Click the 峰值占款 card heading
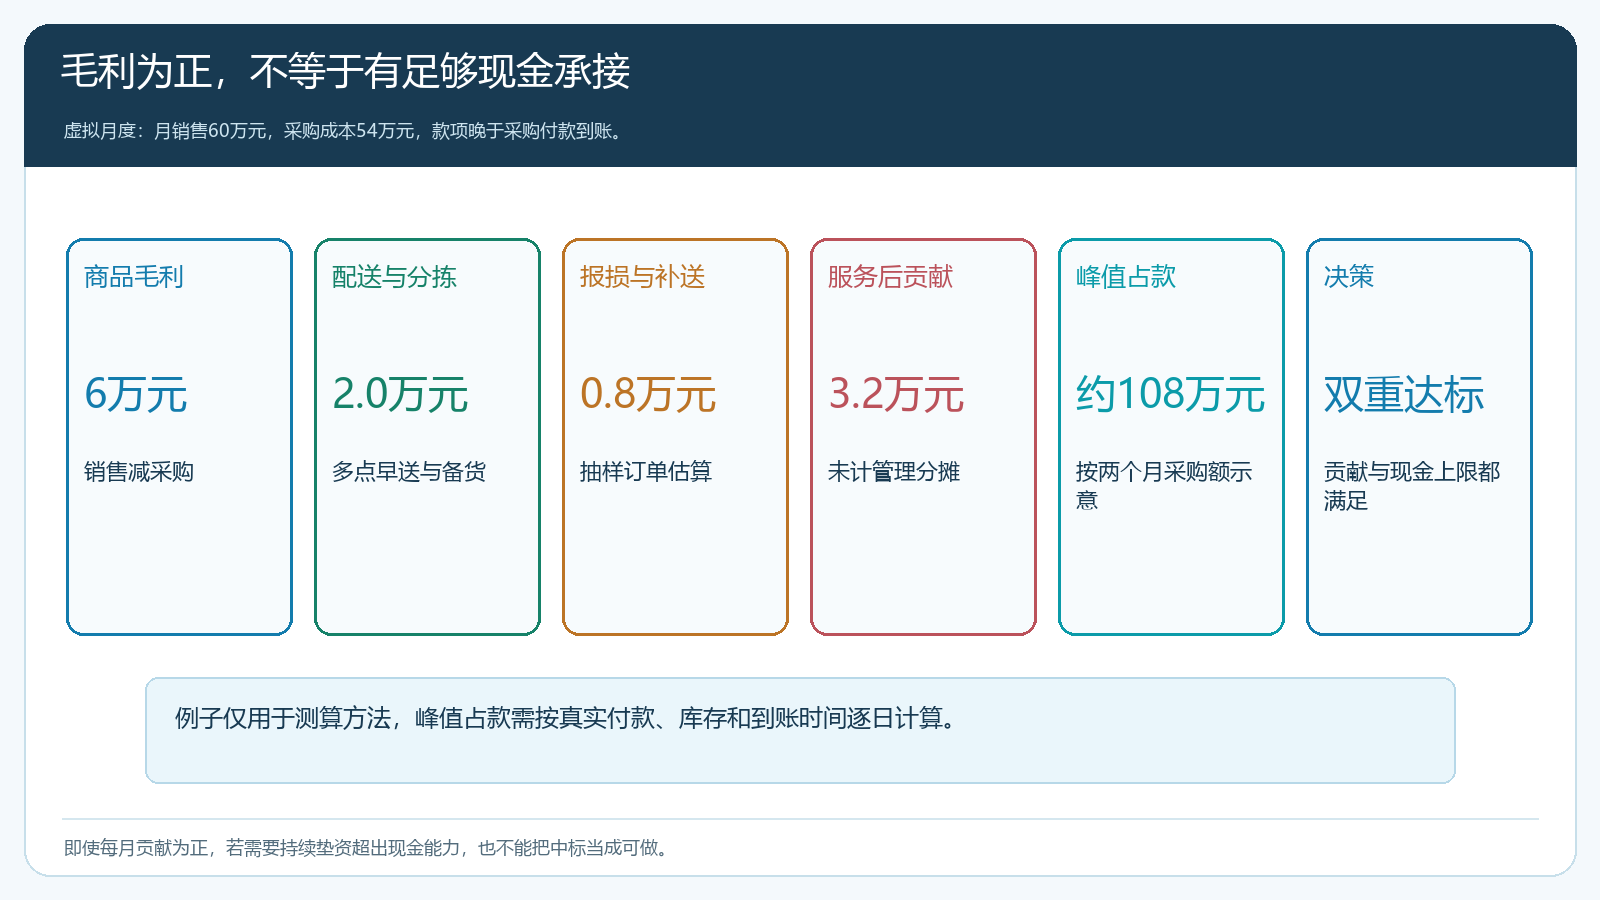This screenshot has height=900, width=1600. (x=1126, y=277)
